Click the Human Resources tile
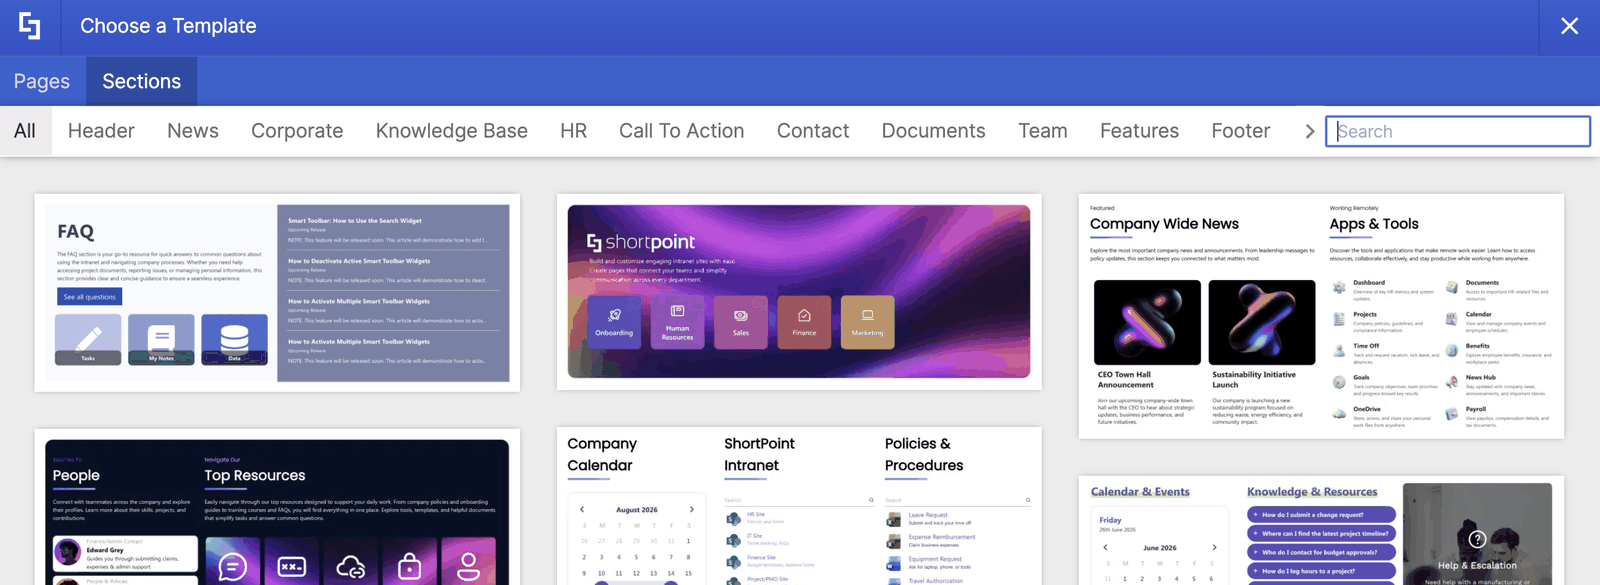 [677, 322]
